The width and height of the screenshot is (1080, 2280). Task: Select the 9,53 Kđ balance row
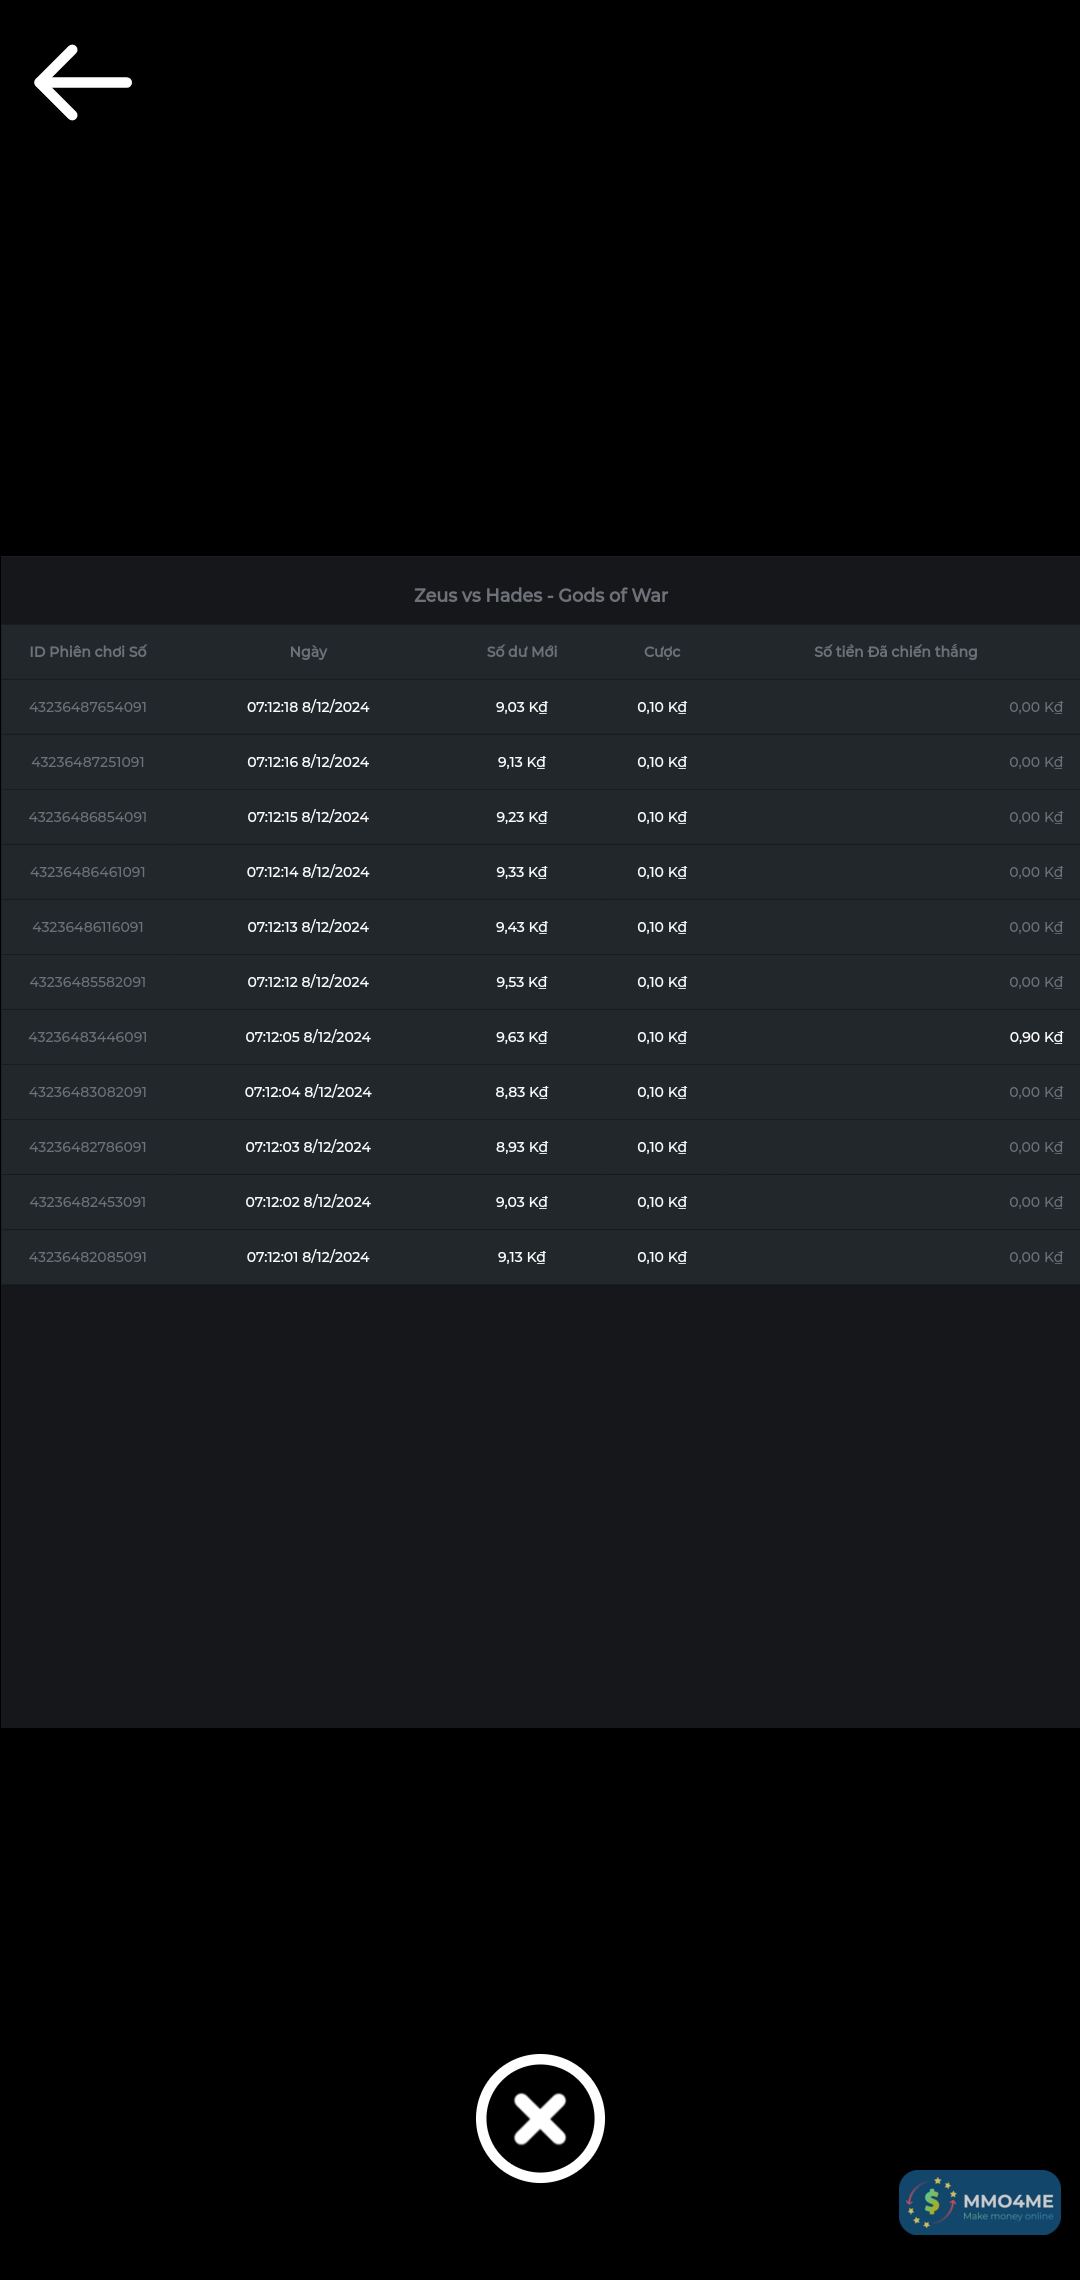tap(522, 982)
